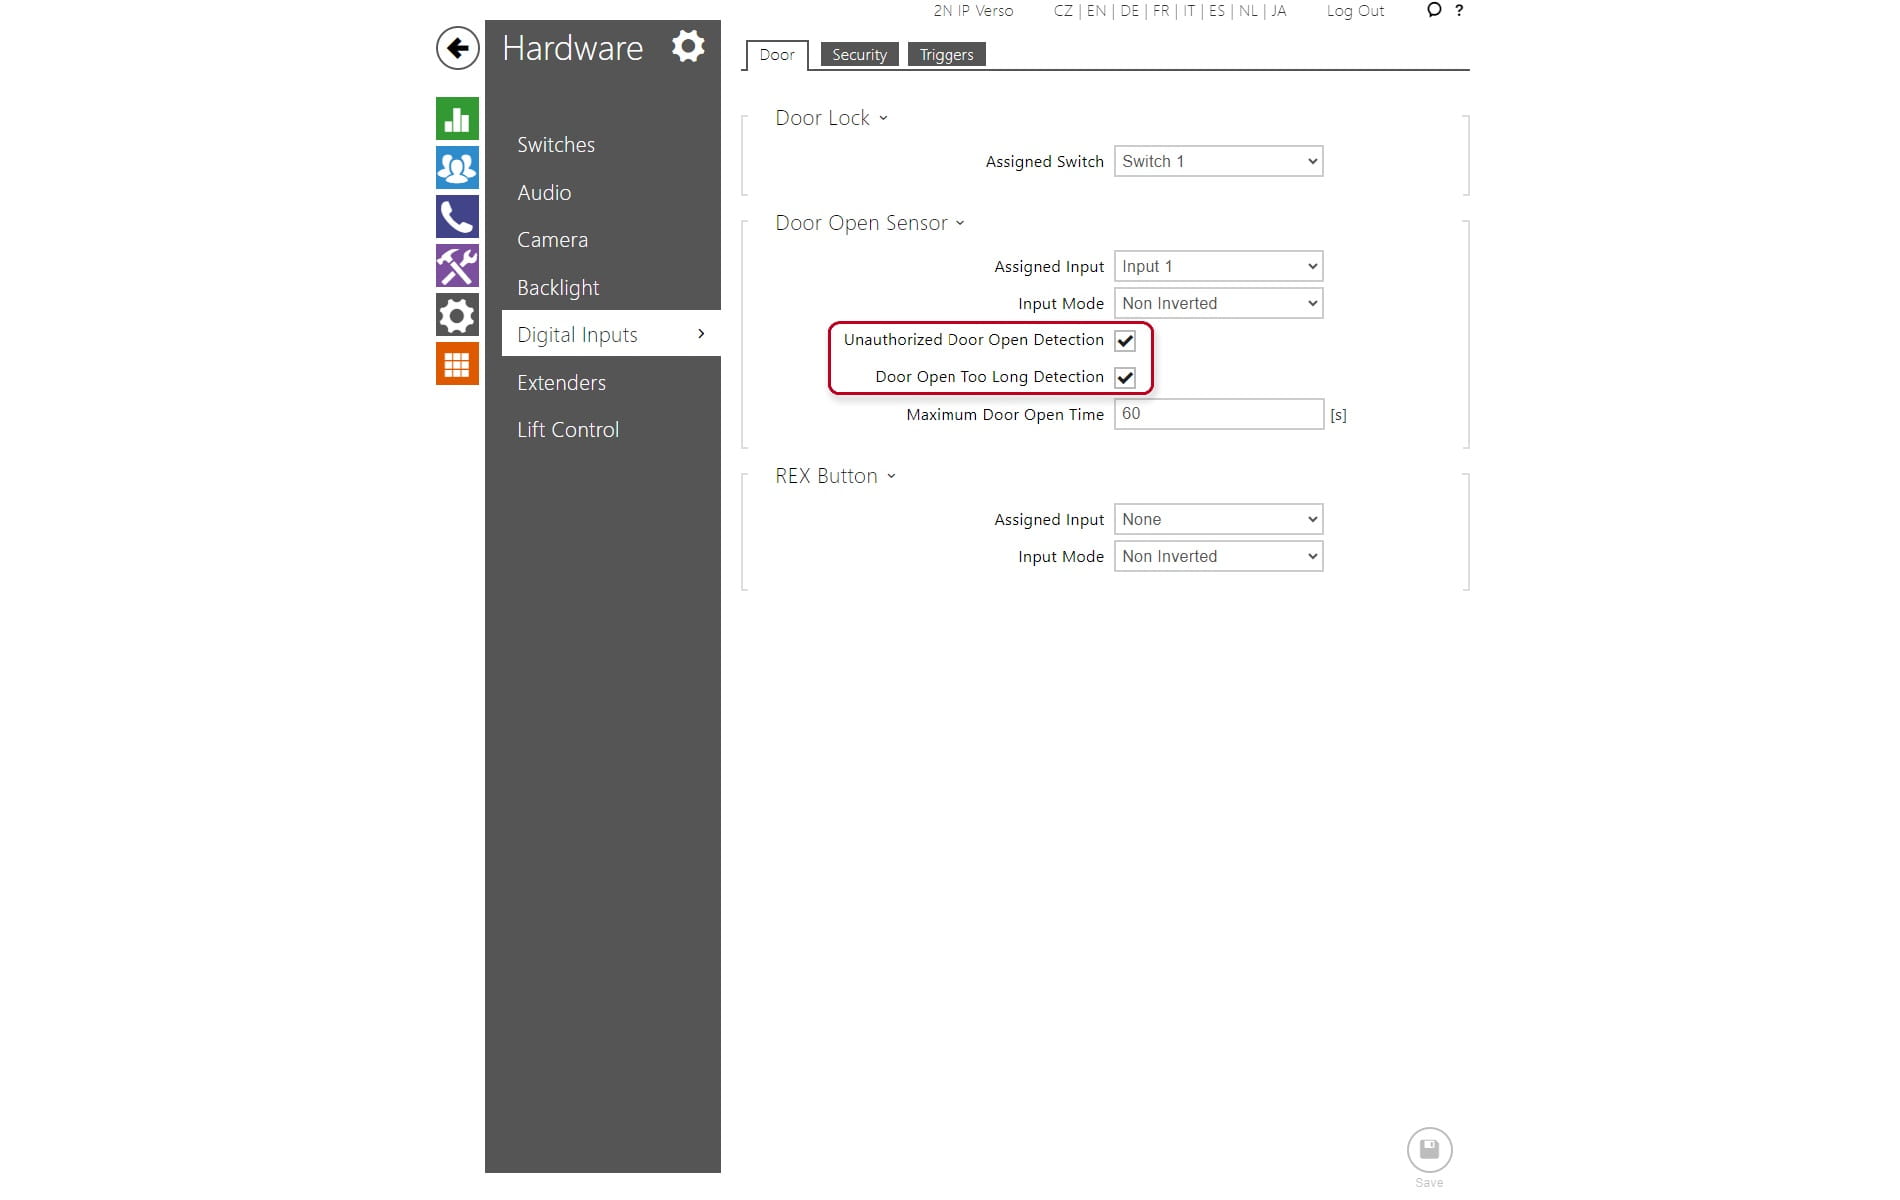The image size is (1900, 1200).
Task: Open Backlight in the Hardware menu
Action: (558, 288)
